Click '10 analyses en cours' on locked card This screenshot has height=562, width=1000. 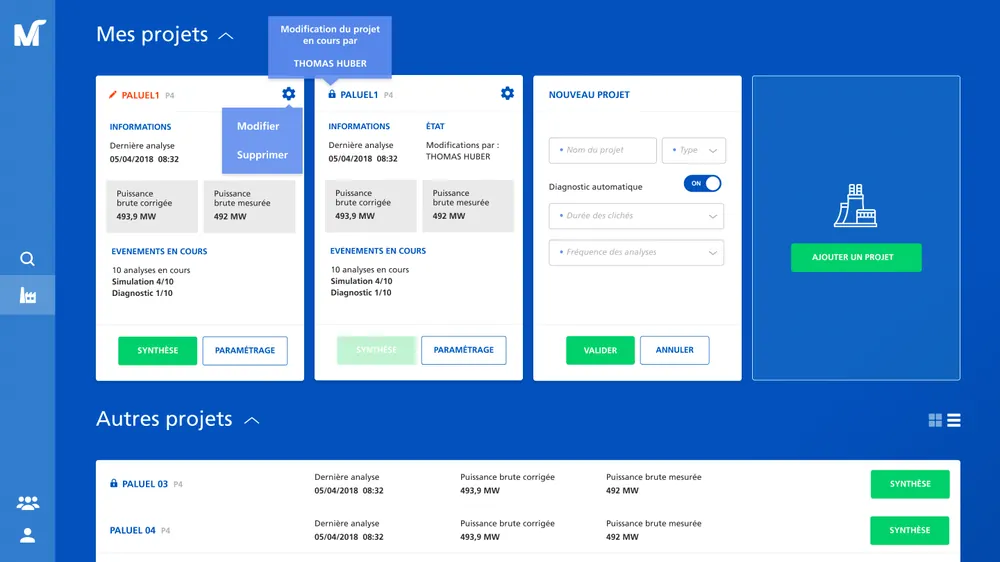[370, 269]
